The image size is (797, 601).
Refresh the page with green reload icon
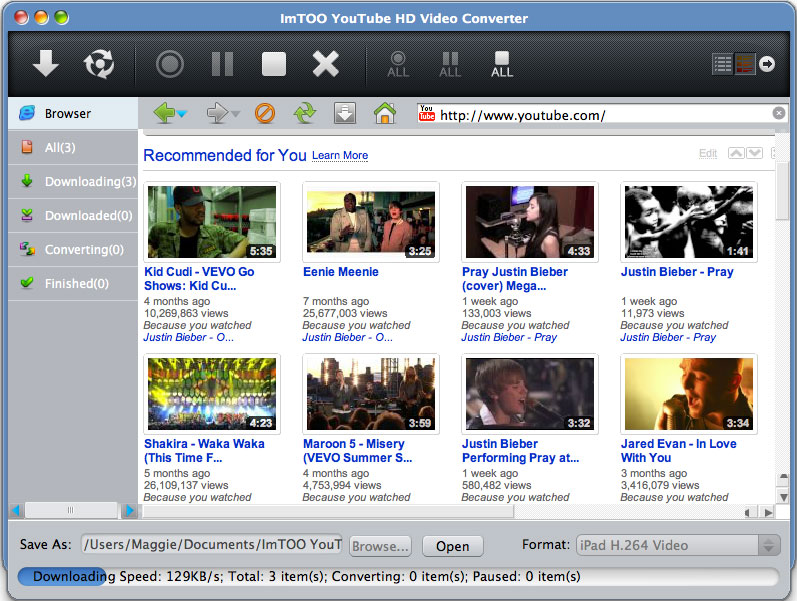click(x=304, y=114)
